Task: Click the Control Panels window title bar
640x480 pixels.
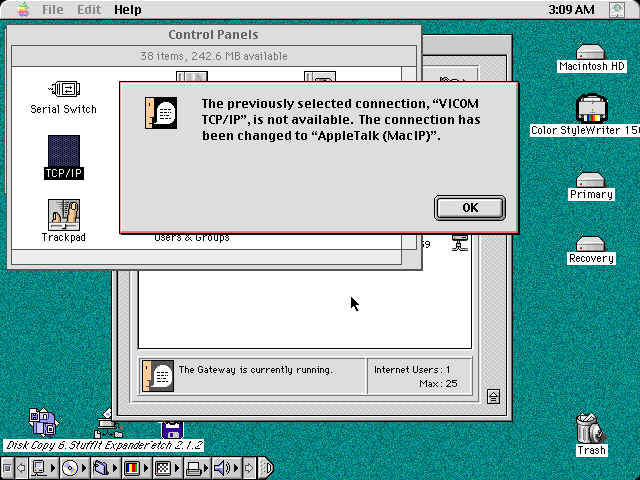Action: click(x=214, y=35)
